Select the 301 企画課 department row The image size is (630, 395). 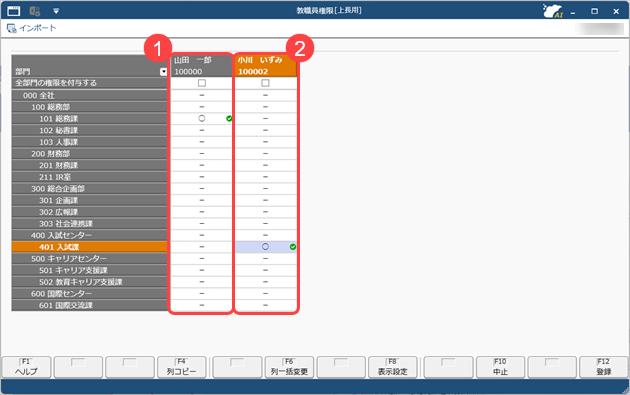(x=89, y=200)
